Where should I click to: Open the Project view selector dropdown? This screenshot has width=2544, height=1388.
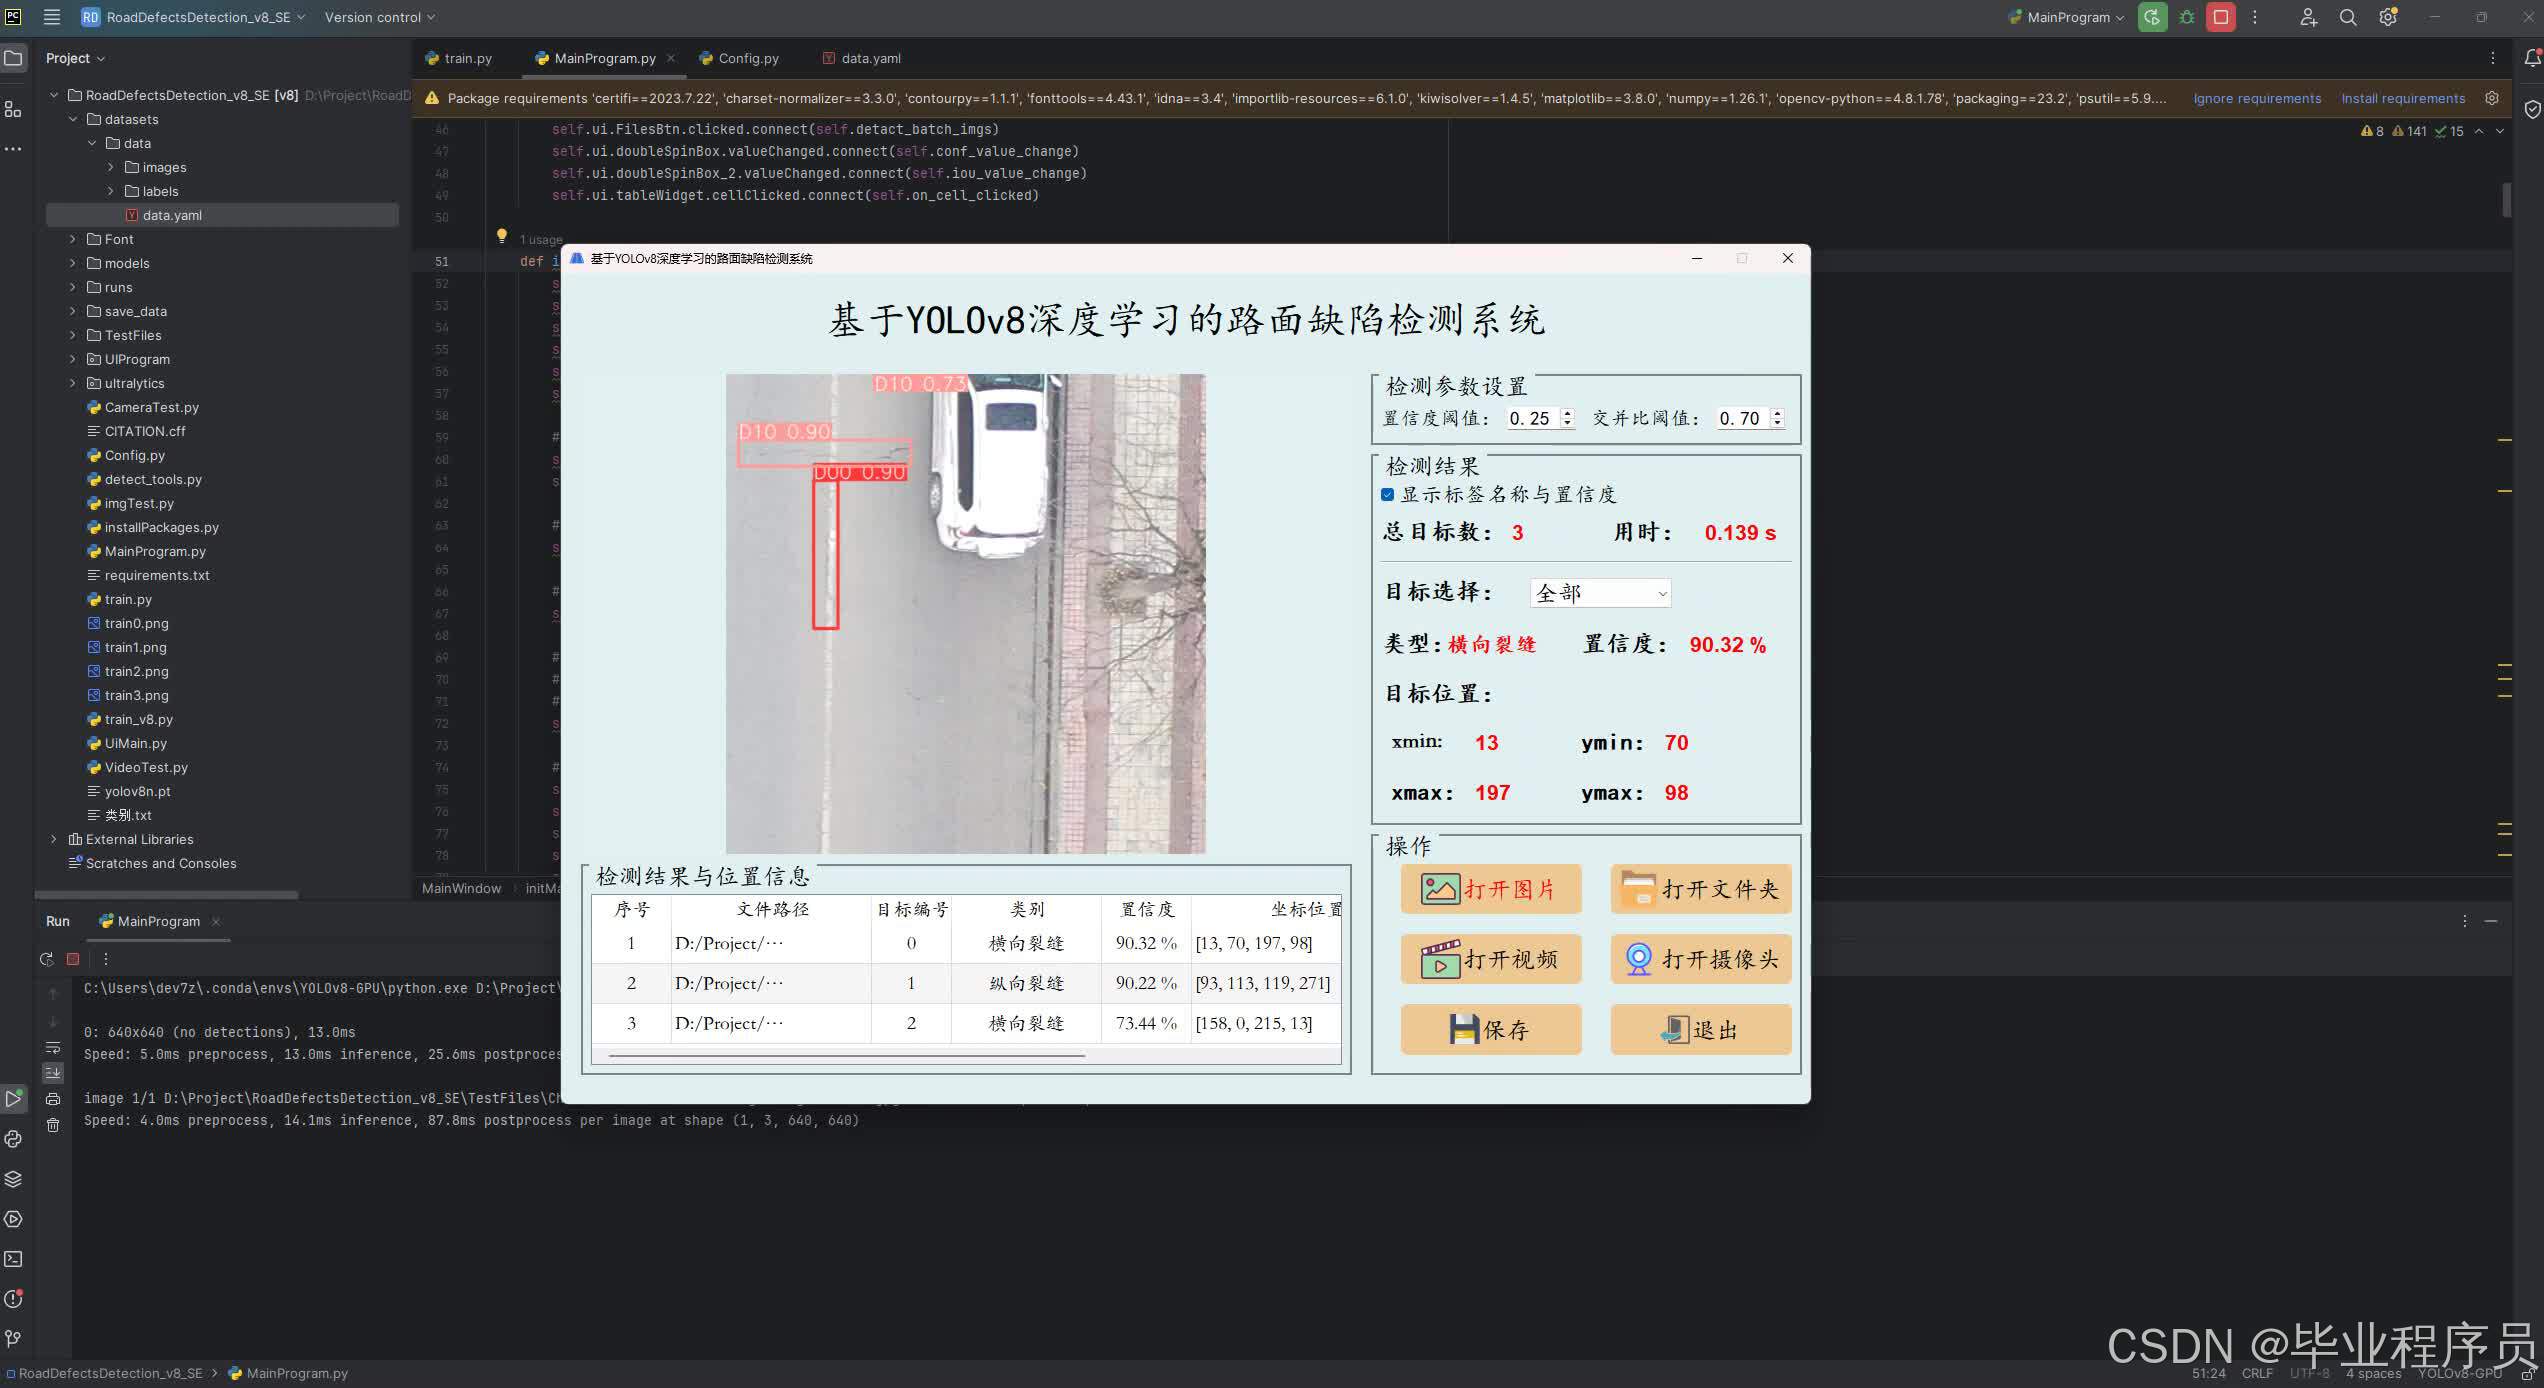(75, 58)
